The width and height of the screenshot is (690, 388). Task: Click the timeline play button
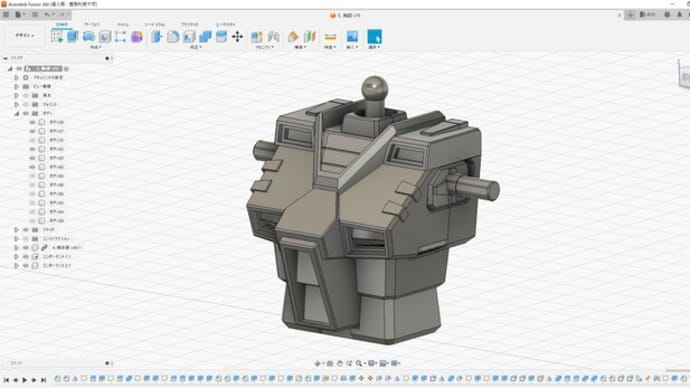tap(25, 380)
